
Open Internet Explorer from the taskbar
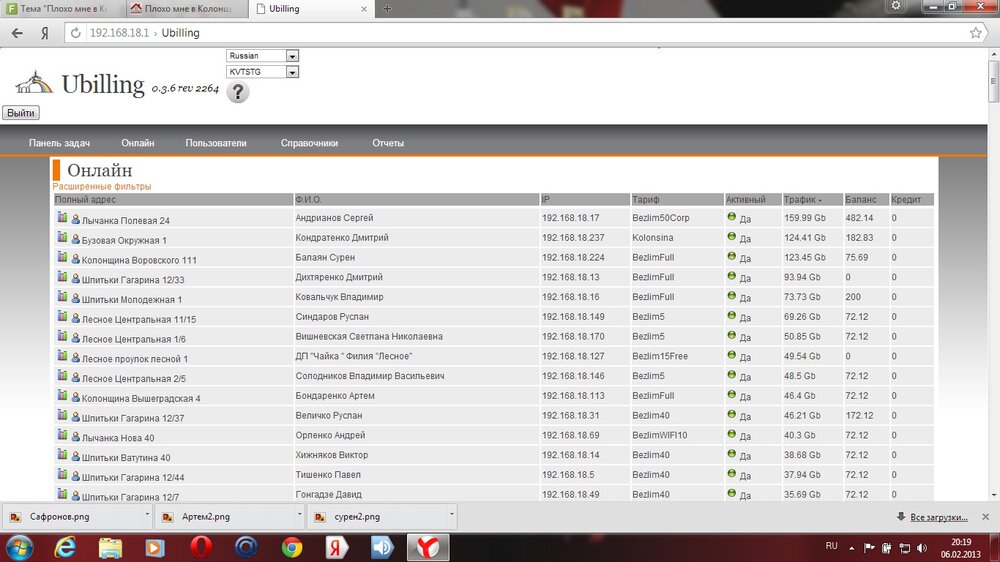tap(64, 547)
